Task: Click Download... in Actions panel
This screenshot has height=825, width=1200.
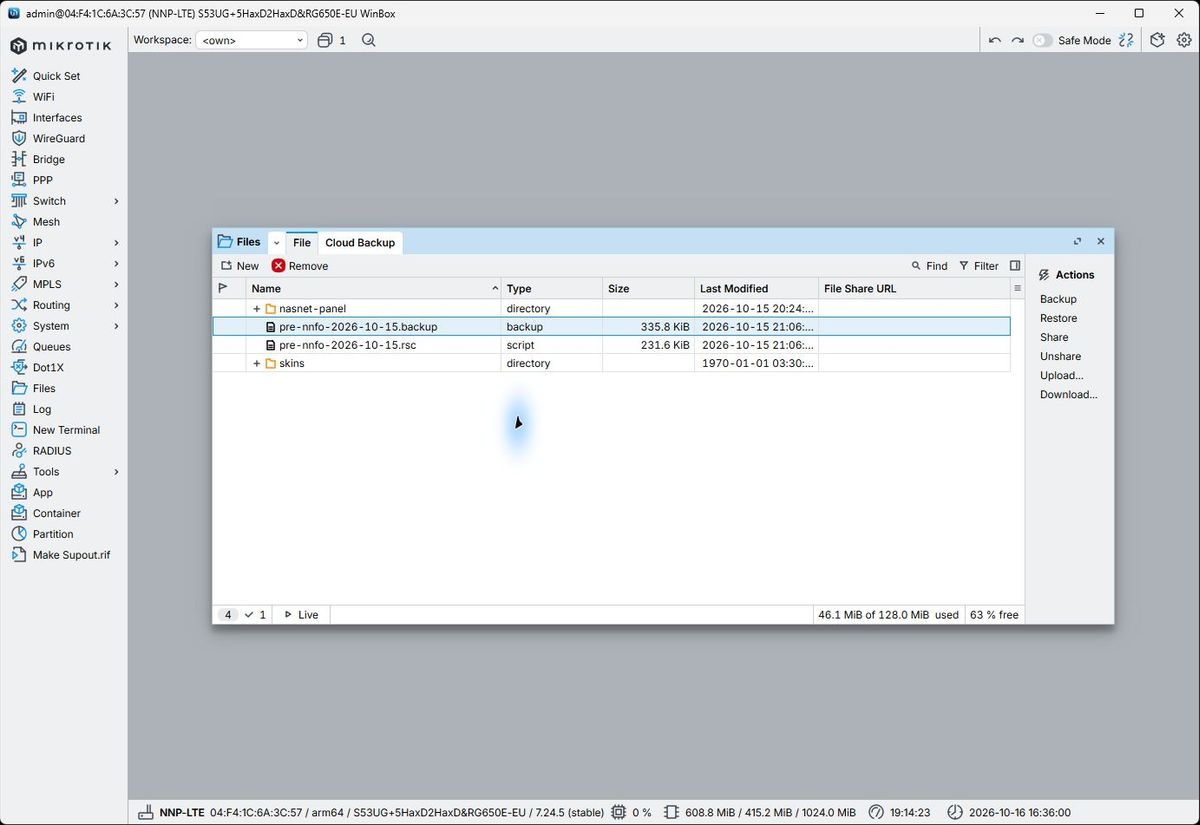Action: pyautogui.click(x=1069, y=394)
